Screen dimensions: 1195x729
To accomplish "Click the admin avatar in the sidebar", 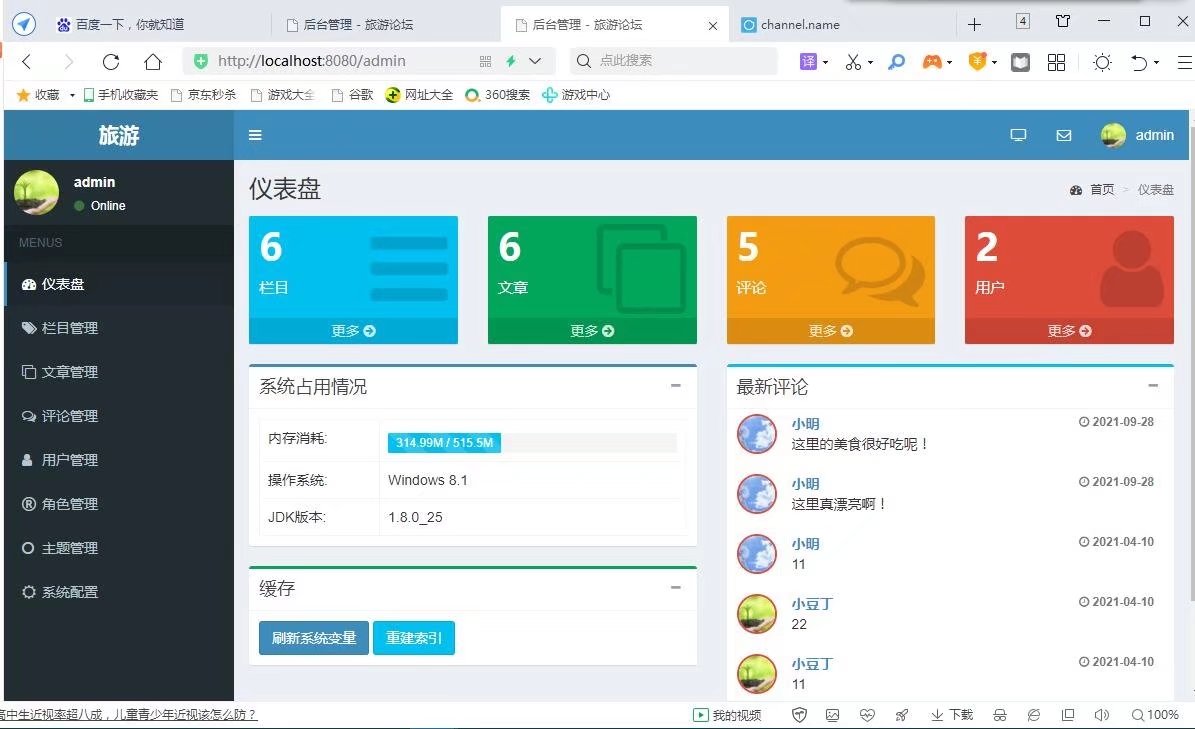I will tap(36, 192).
